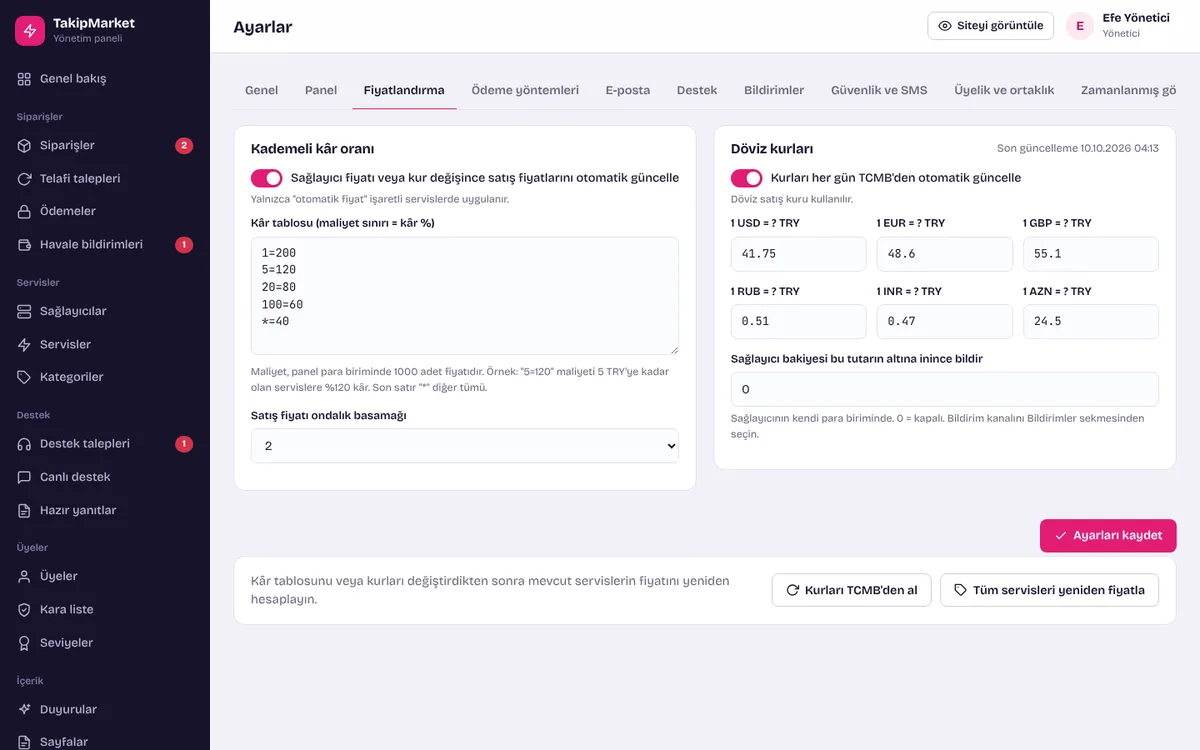This screenshot has height=750, width=1200.
Task: Click the Telafi talepleri refresh icon
Action: tap(25, 179)
